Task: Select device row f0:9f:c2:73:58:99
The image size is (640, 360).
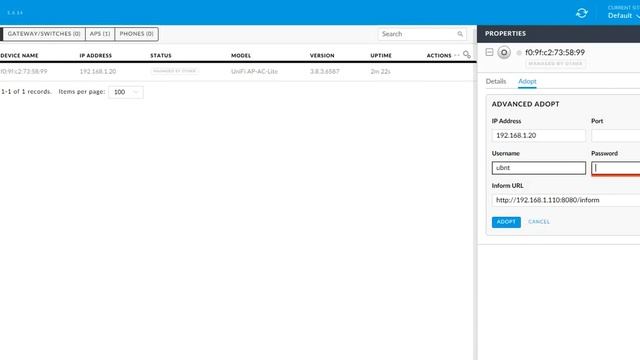Action: tap(238, 71)
